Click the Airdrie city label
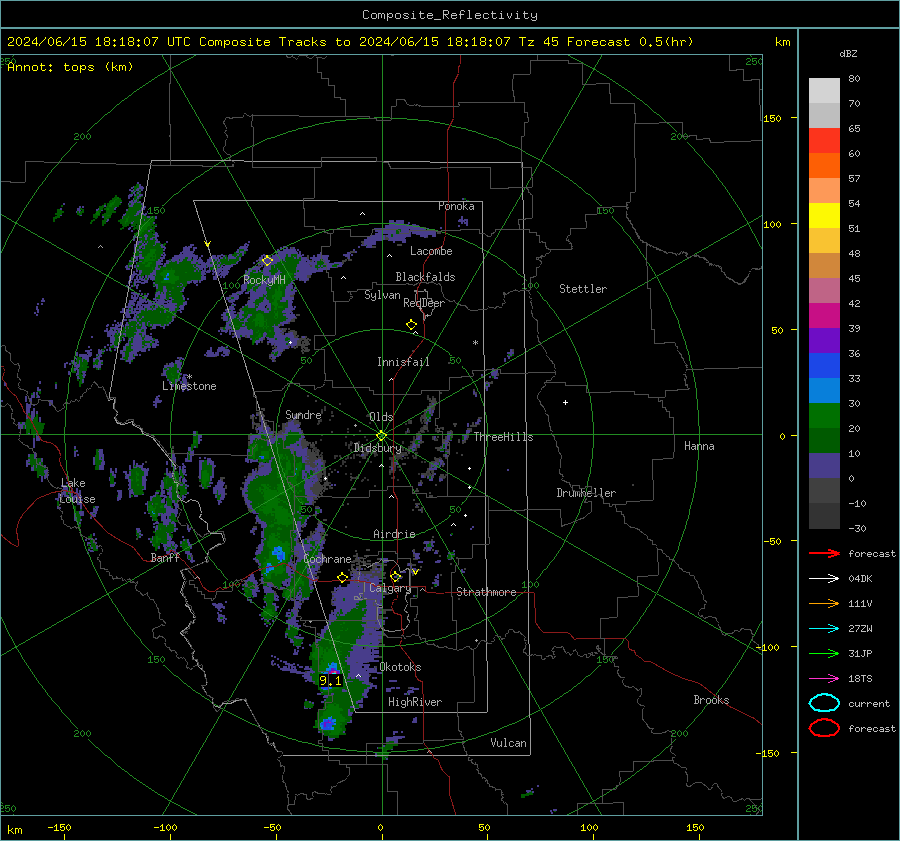This screenshot has width=900, height=841. coord(394,534)
